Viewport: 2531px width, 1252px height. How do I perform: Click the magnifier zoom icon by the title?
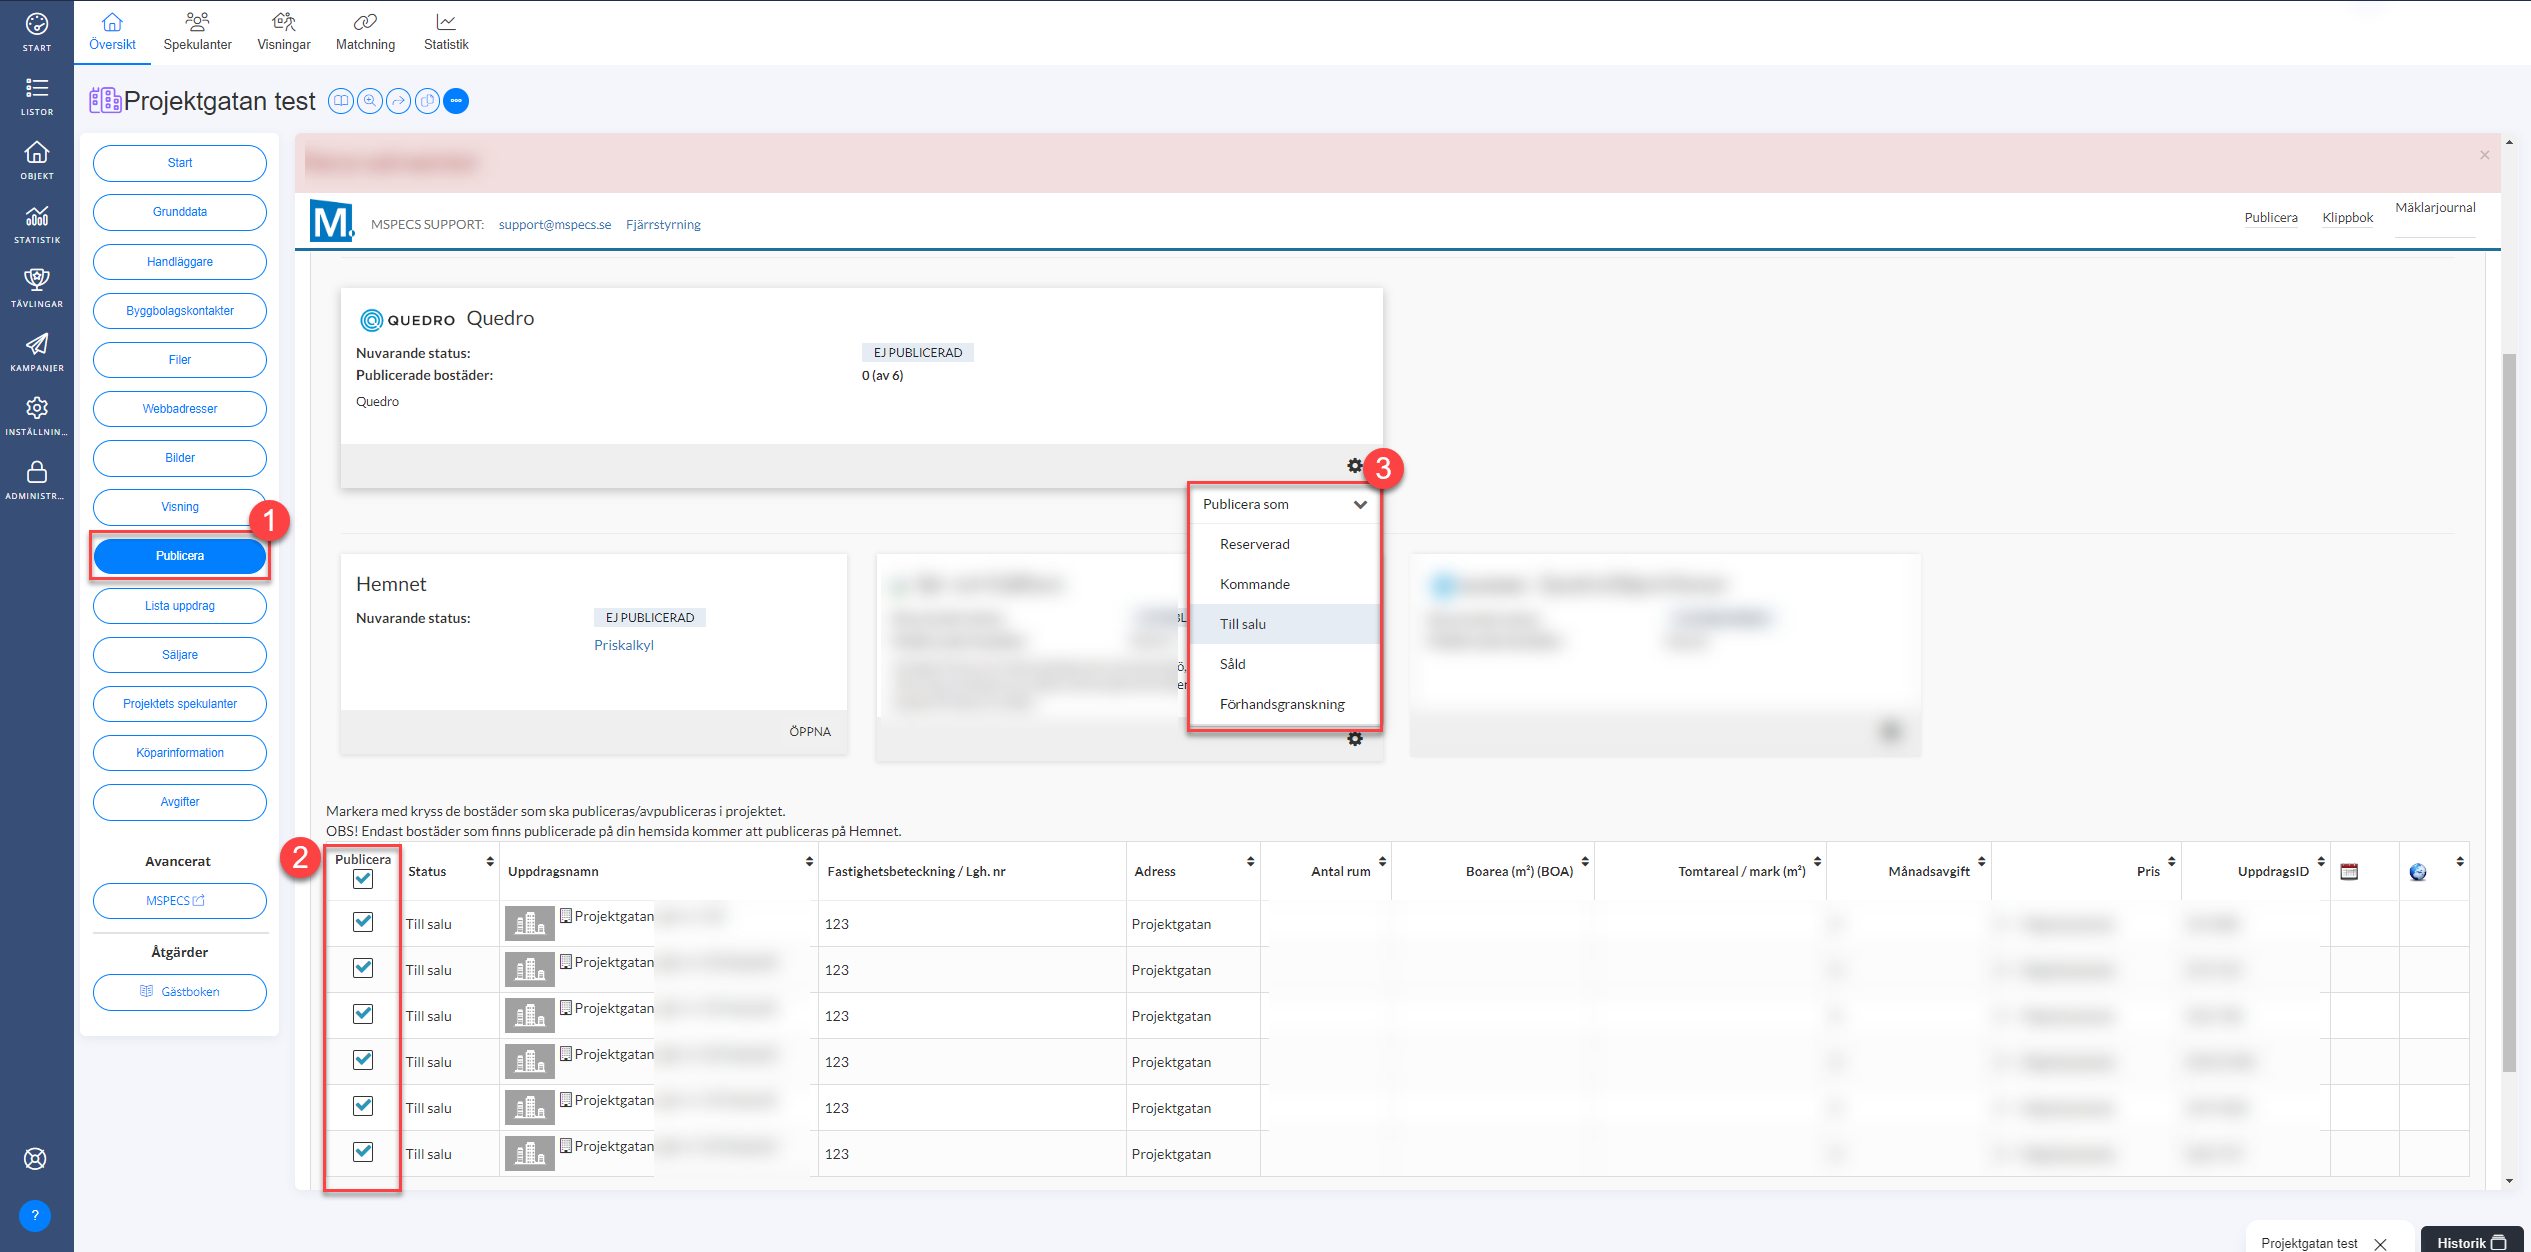pyautogui.click(x=370, y=101)
